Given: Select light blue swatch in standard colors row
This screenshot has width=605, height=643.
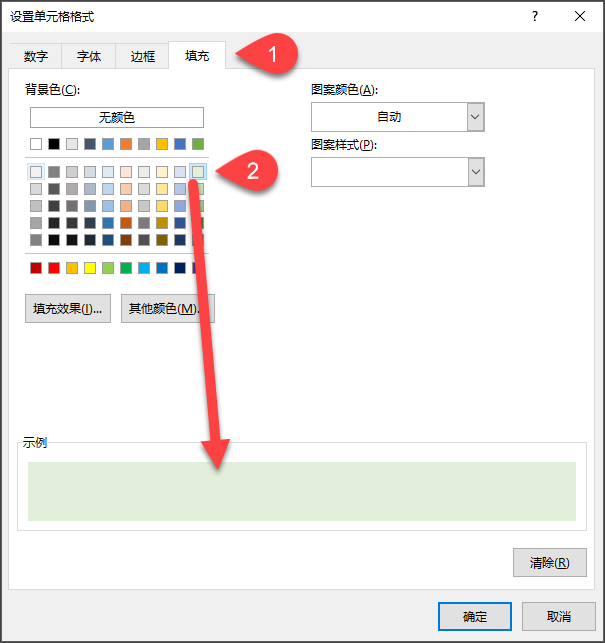Looking at the screenshot, I should [x=144, y=268].
